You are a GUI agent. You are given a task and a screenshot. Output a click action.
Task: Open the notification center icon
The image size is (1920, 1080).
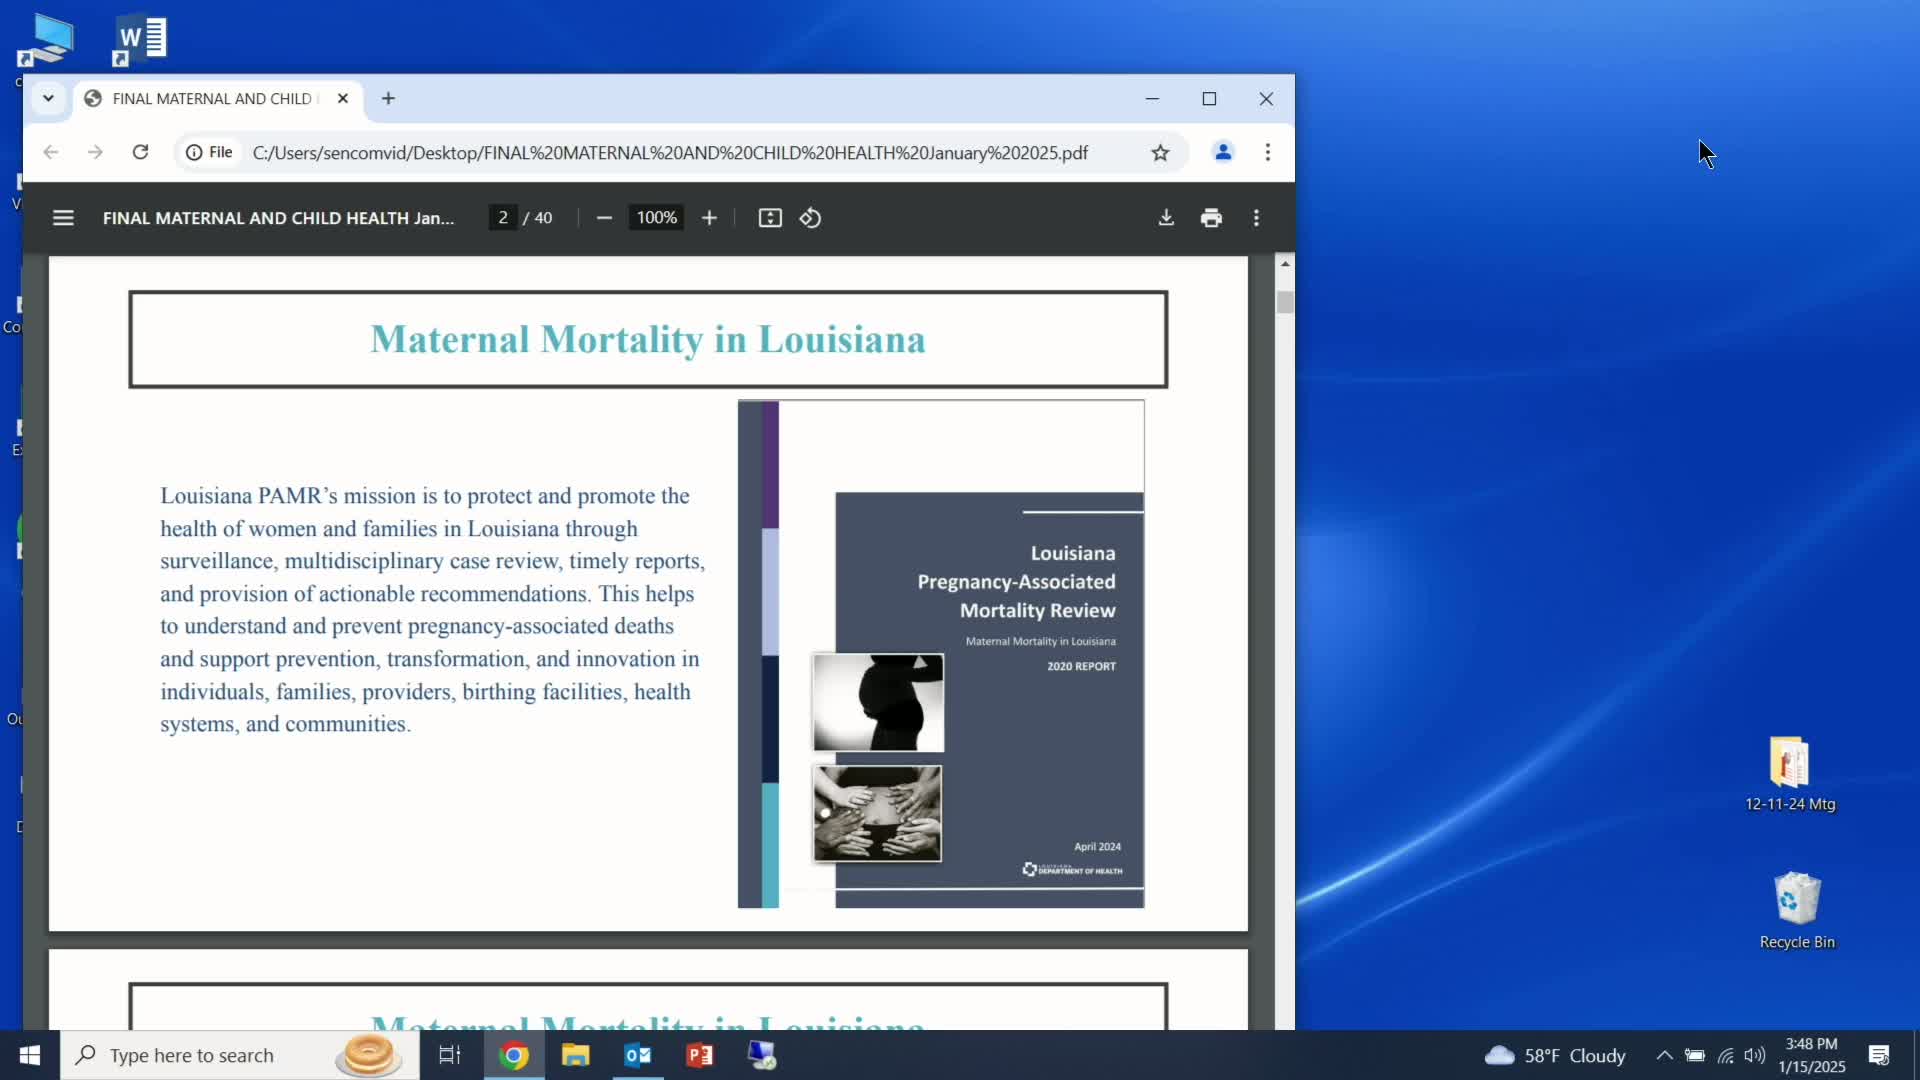(1879, 1055)
